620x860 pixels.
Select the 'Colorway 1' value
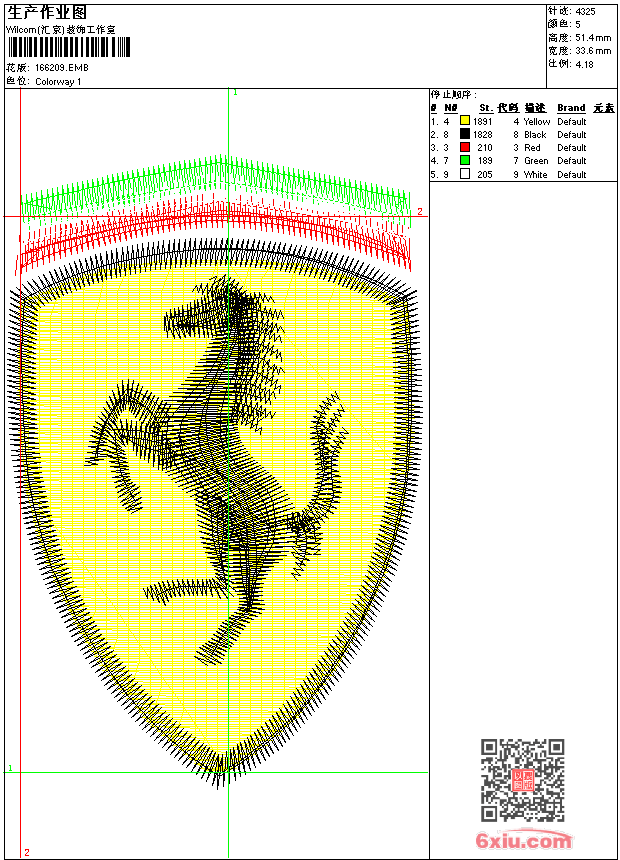pos(58,82)
